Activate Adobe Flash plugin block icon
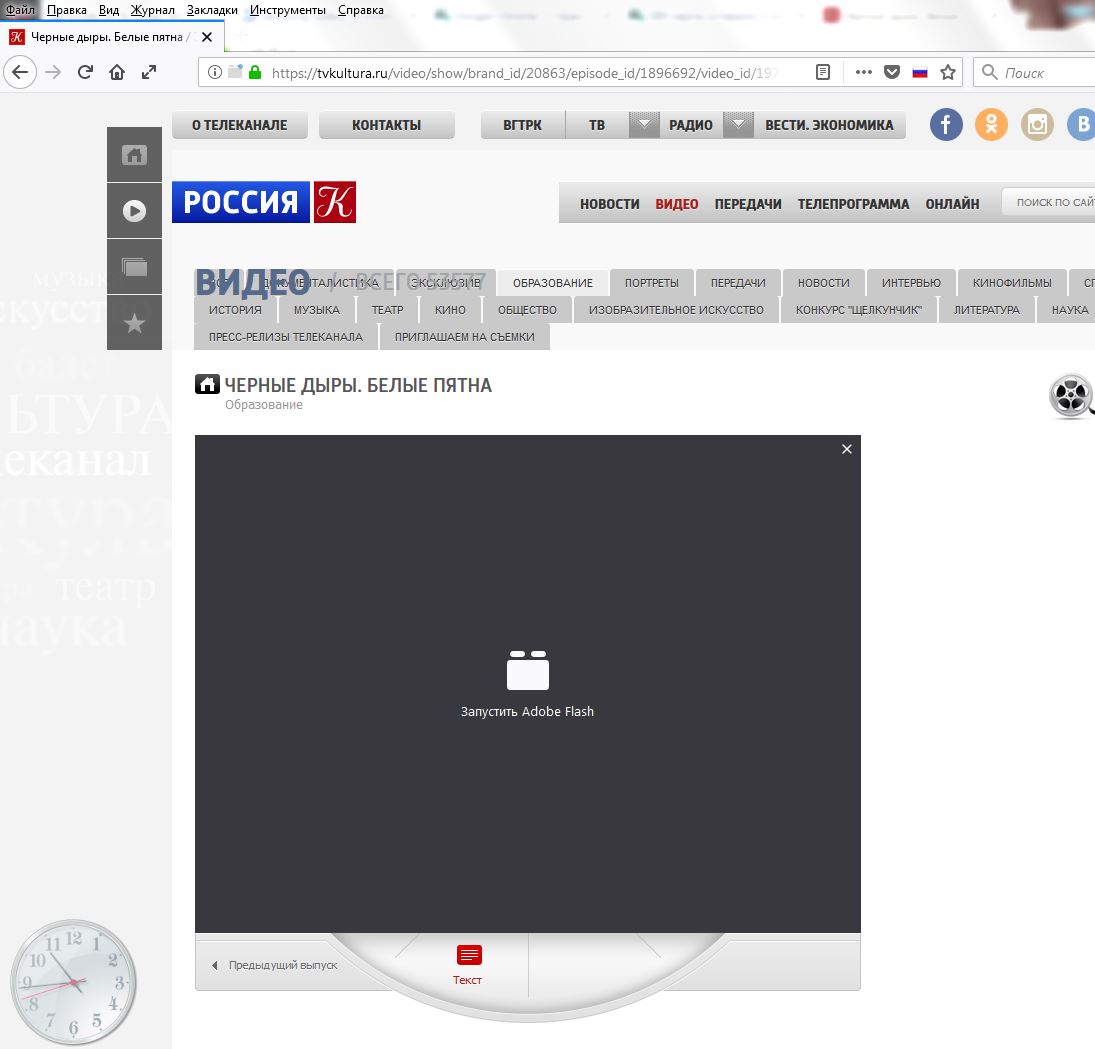Viewport: 1095px width, 1049px height. [527, 670]
